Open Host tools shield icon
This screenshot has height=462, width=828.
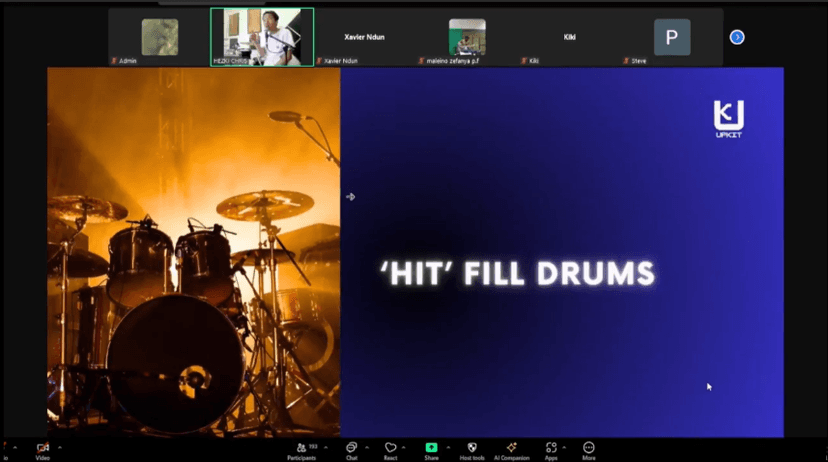tap(472, 448)
